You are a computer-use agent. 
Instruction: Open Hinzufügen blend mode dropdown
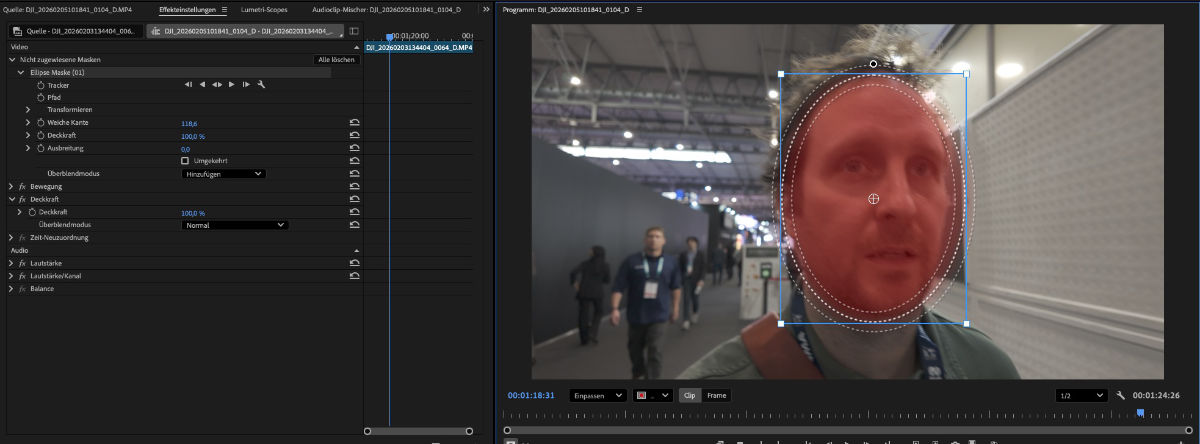pyautogui.click(x=224, y=174)
